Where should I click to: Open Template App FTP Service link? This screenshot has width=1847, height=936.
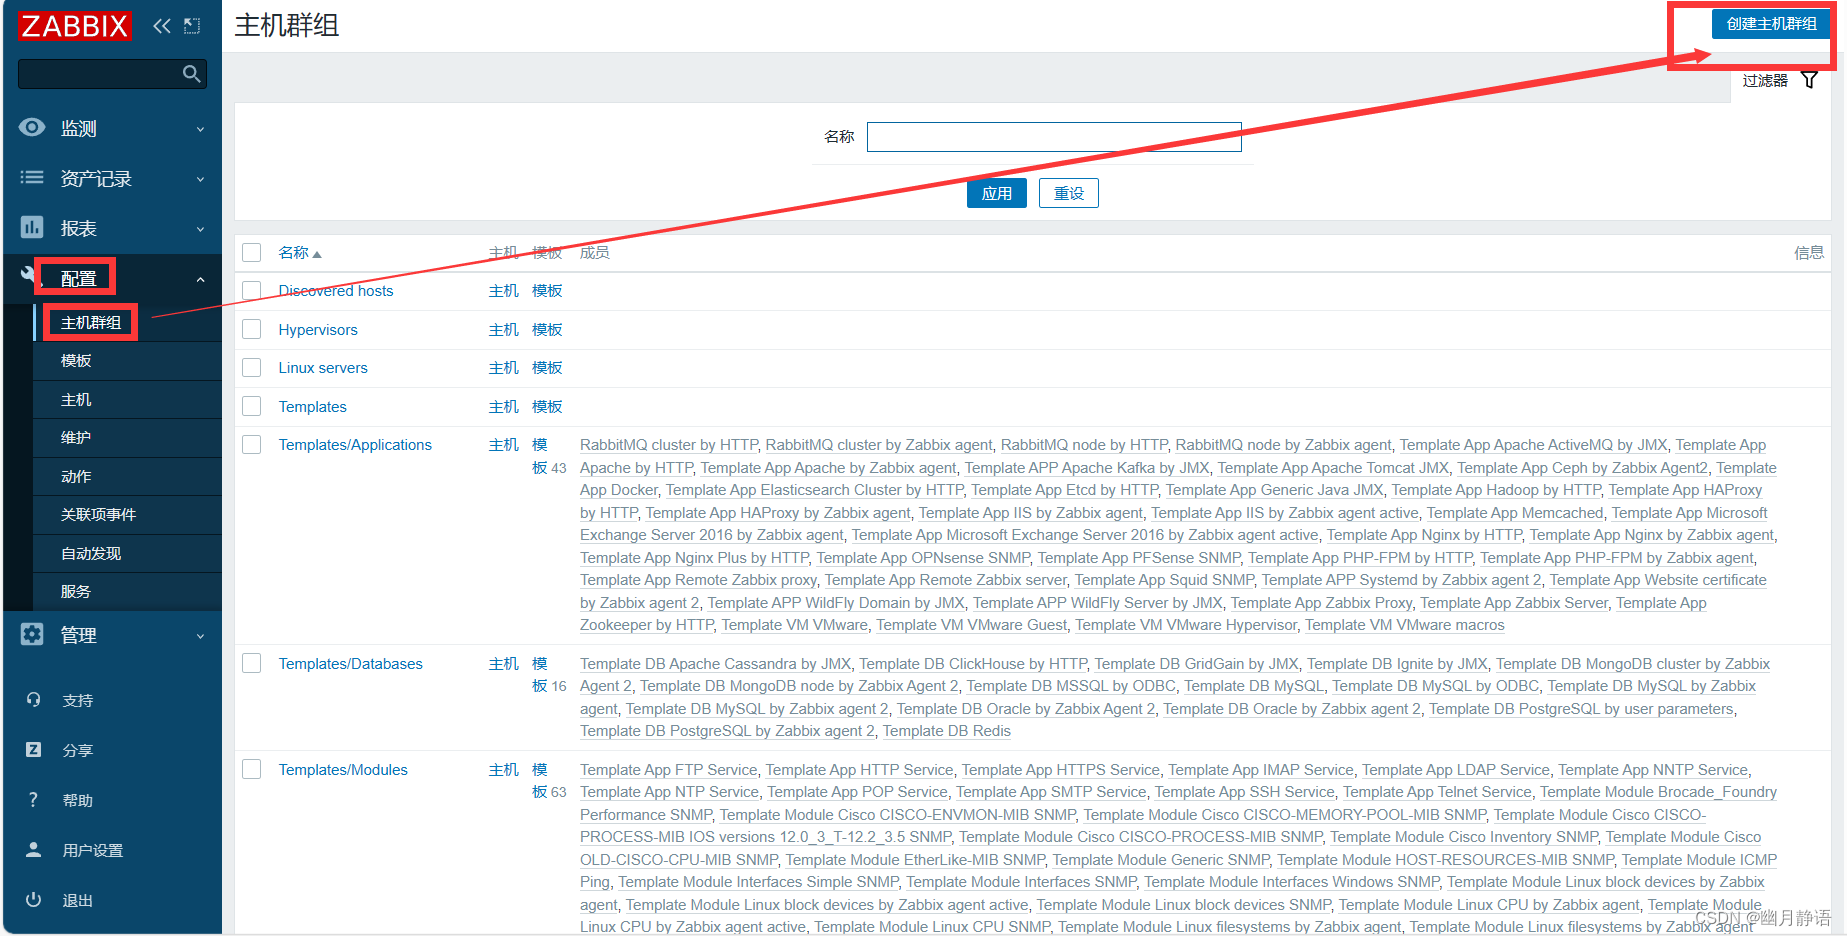[669, 770]
